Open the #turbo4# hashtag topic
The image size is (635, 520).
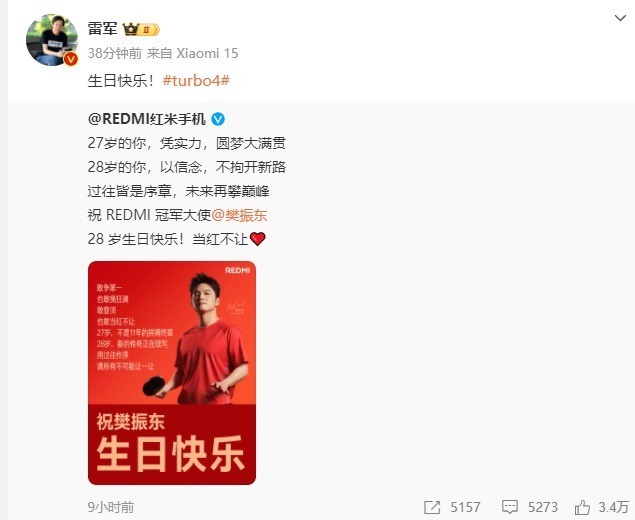pyautogui.click(x=196, y=81)
